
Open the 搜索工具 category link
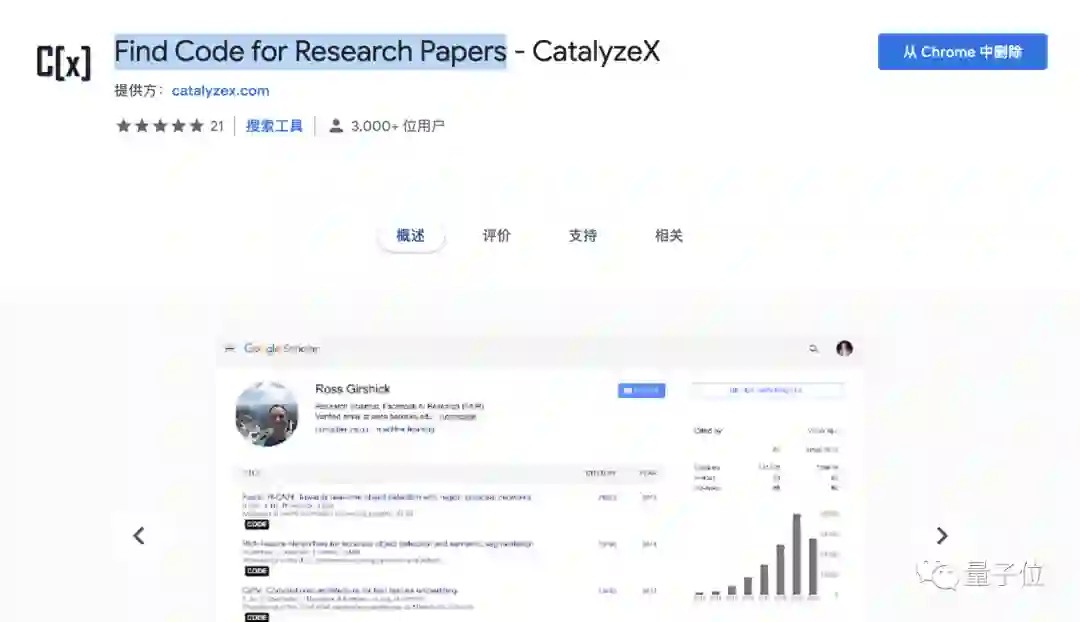(274, 126)
